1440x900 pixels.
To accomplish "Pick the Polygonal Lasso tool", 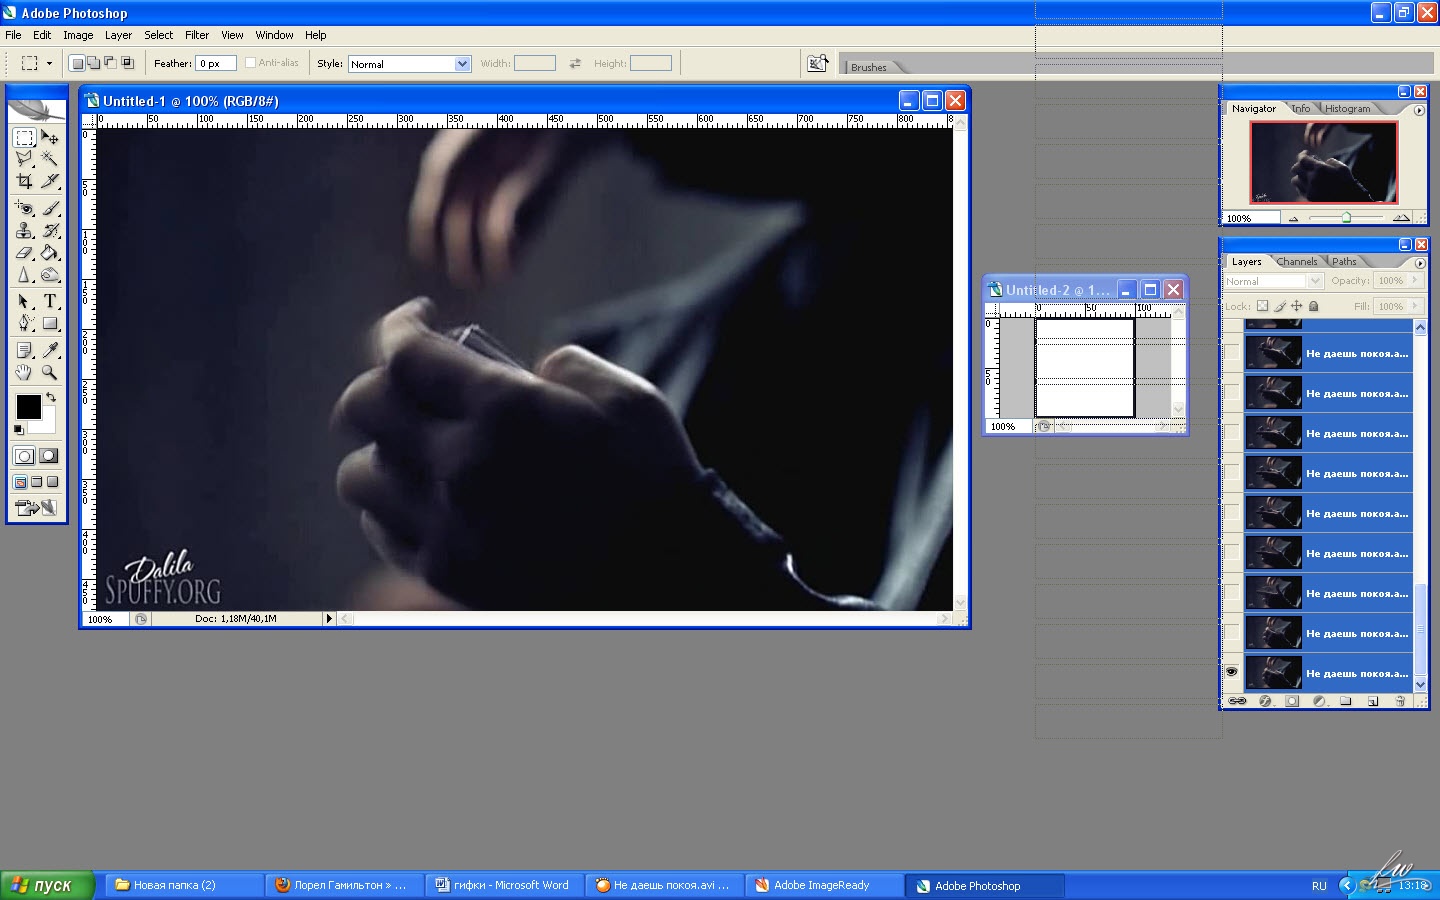I will 25,159.
